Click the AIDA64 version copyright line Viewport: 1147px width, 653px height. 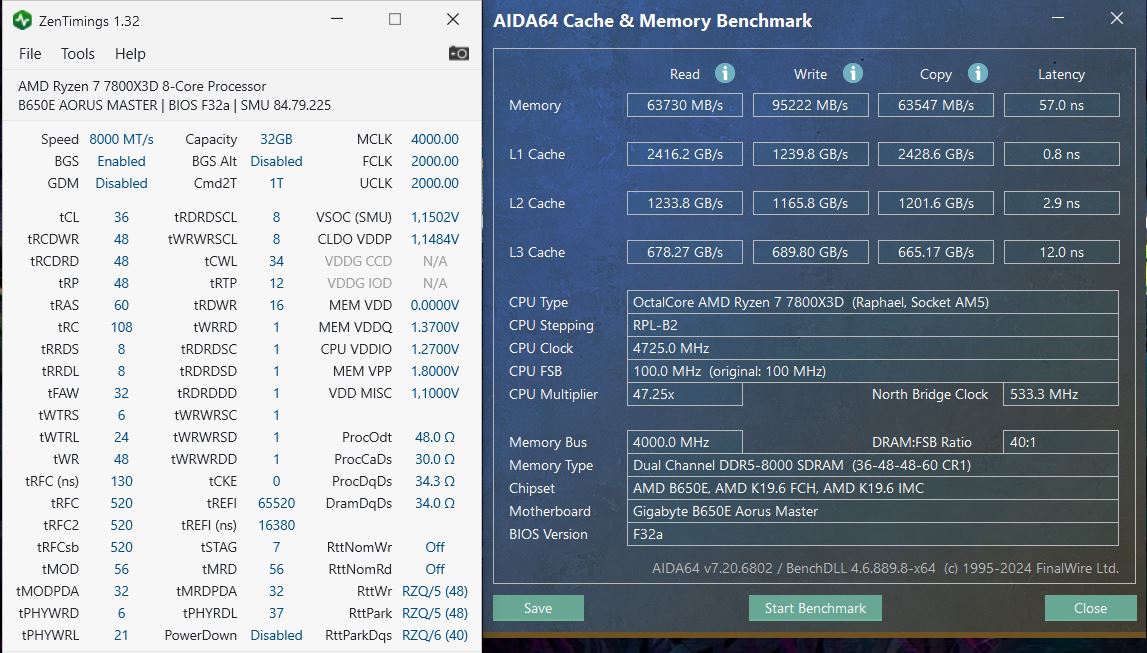point(885,568)
